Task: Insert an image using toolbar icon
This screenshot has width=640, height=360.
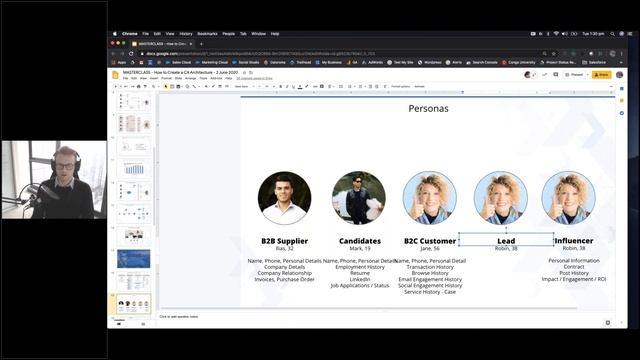Action: click(178, 87)
